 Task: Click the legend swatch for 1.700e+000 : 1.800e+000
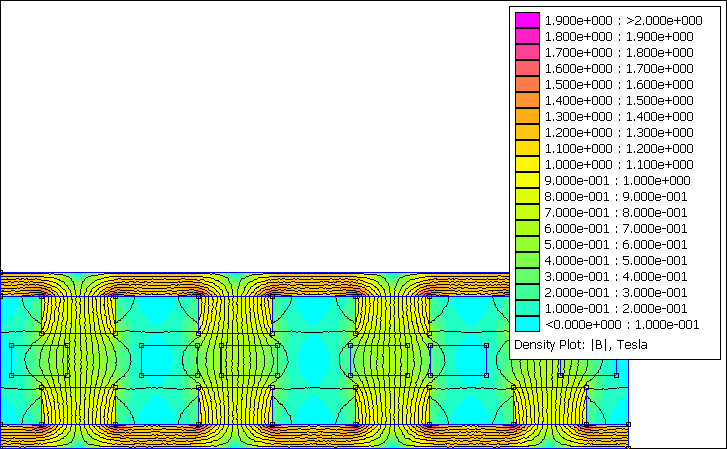[x=527, y=52]
